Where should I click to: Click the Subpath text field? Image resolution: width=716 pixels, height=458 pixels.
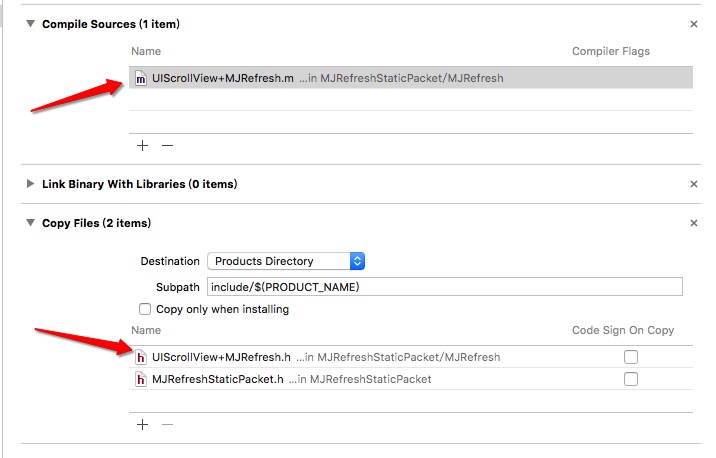[444, 287]
